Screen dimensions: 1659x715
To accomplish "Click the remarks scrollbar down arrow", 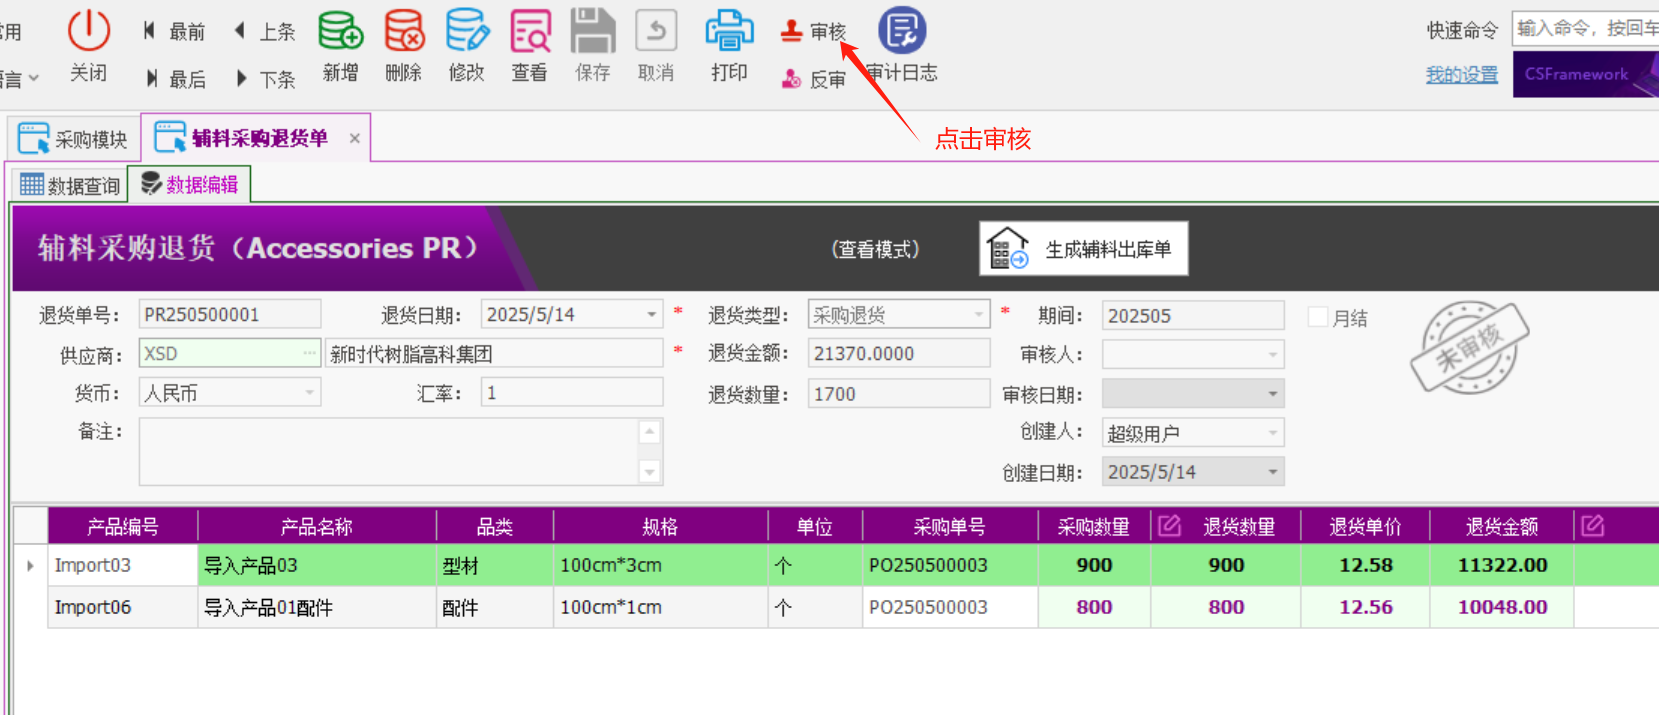I will pos(650,472).
